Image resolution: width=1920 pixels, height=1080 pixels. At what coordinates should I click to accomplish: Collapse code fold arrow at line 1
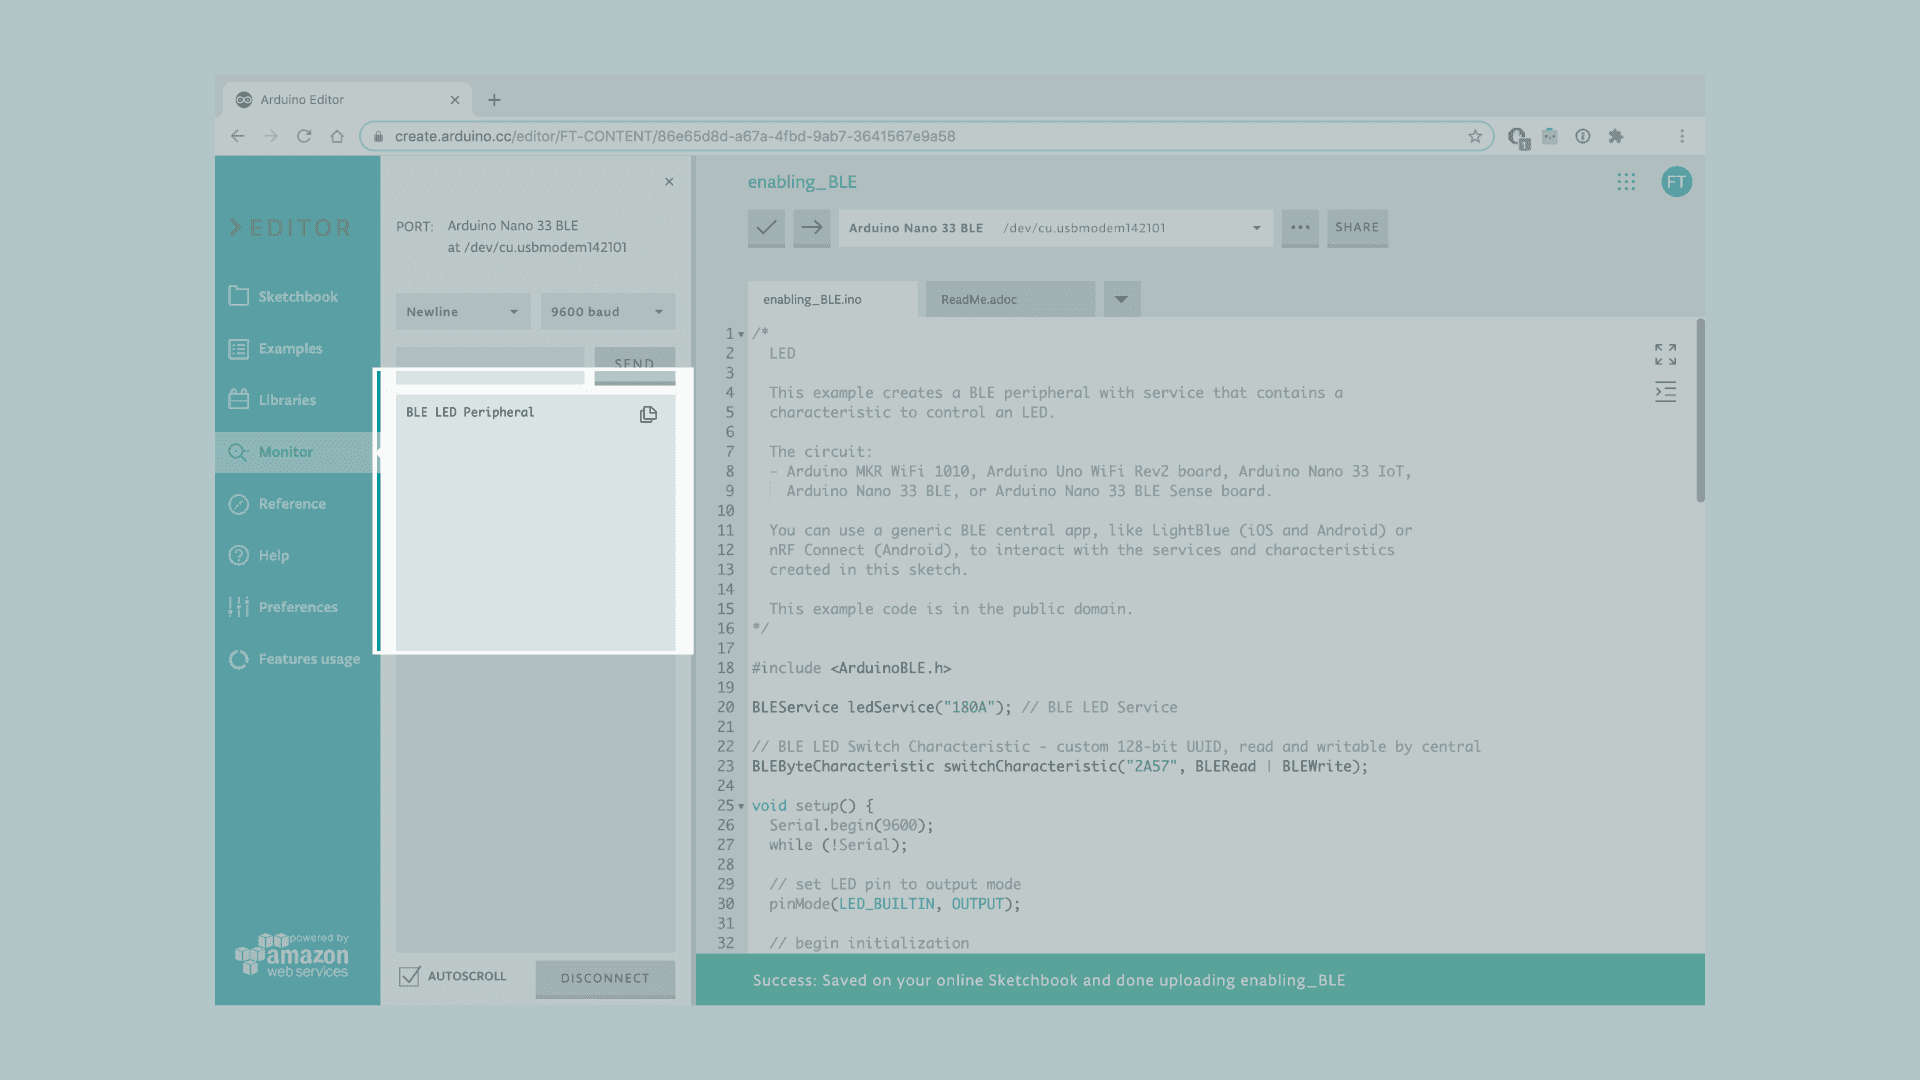(741, 335)
